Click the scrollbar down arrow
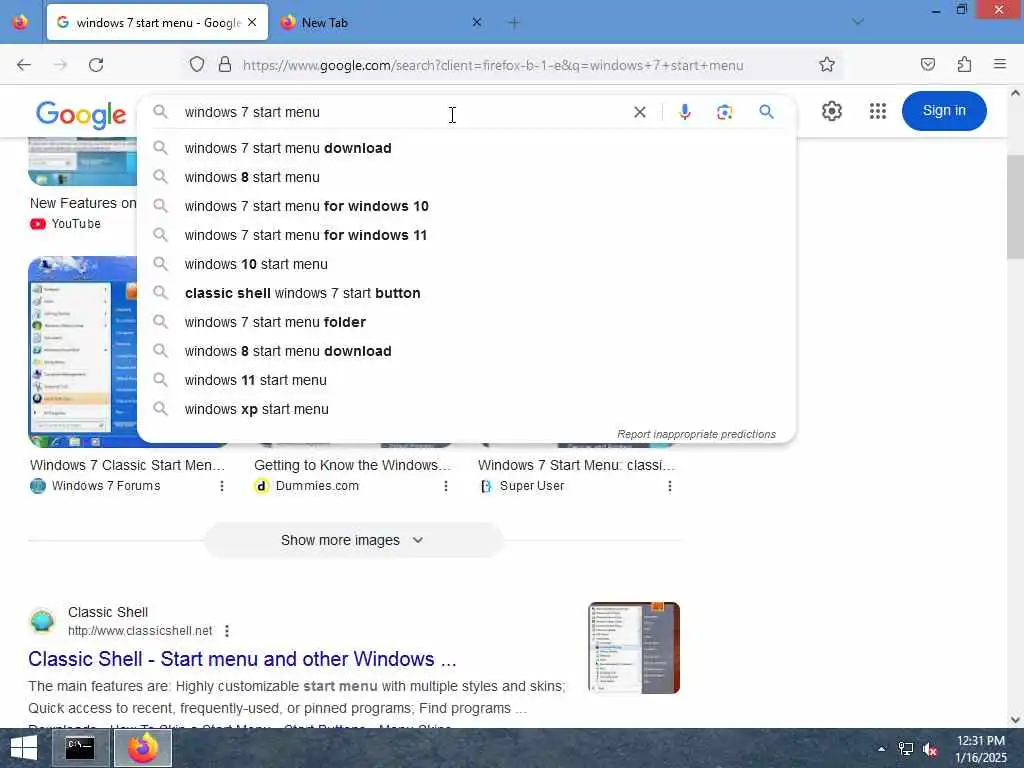The height and width of the screenshot is (768, 1024). (1015, 720)
